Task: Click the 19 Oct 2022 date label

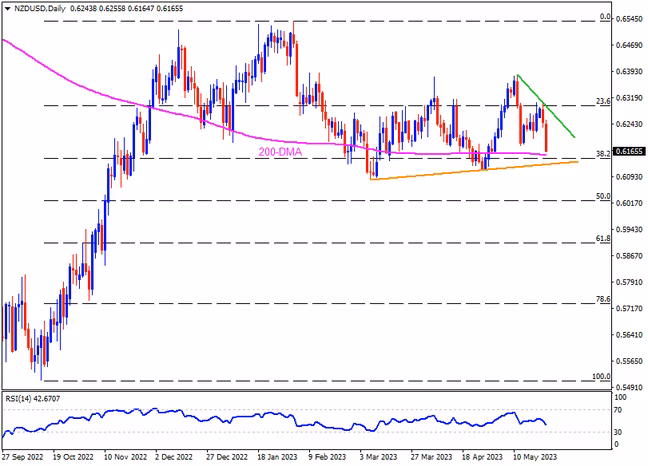Action: tap(73, 457)
